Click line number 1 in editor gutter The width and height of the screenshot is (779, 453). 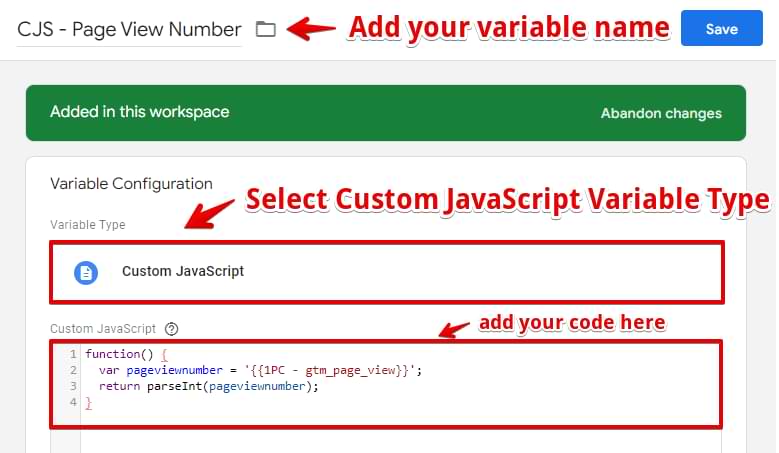[x=73, y=354]
